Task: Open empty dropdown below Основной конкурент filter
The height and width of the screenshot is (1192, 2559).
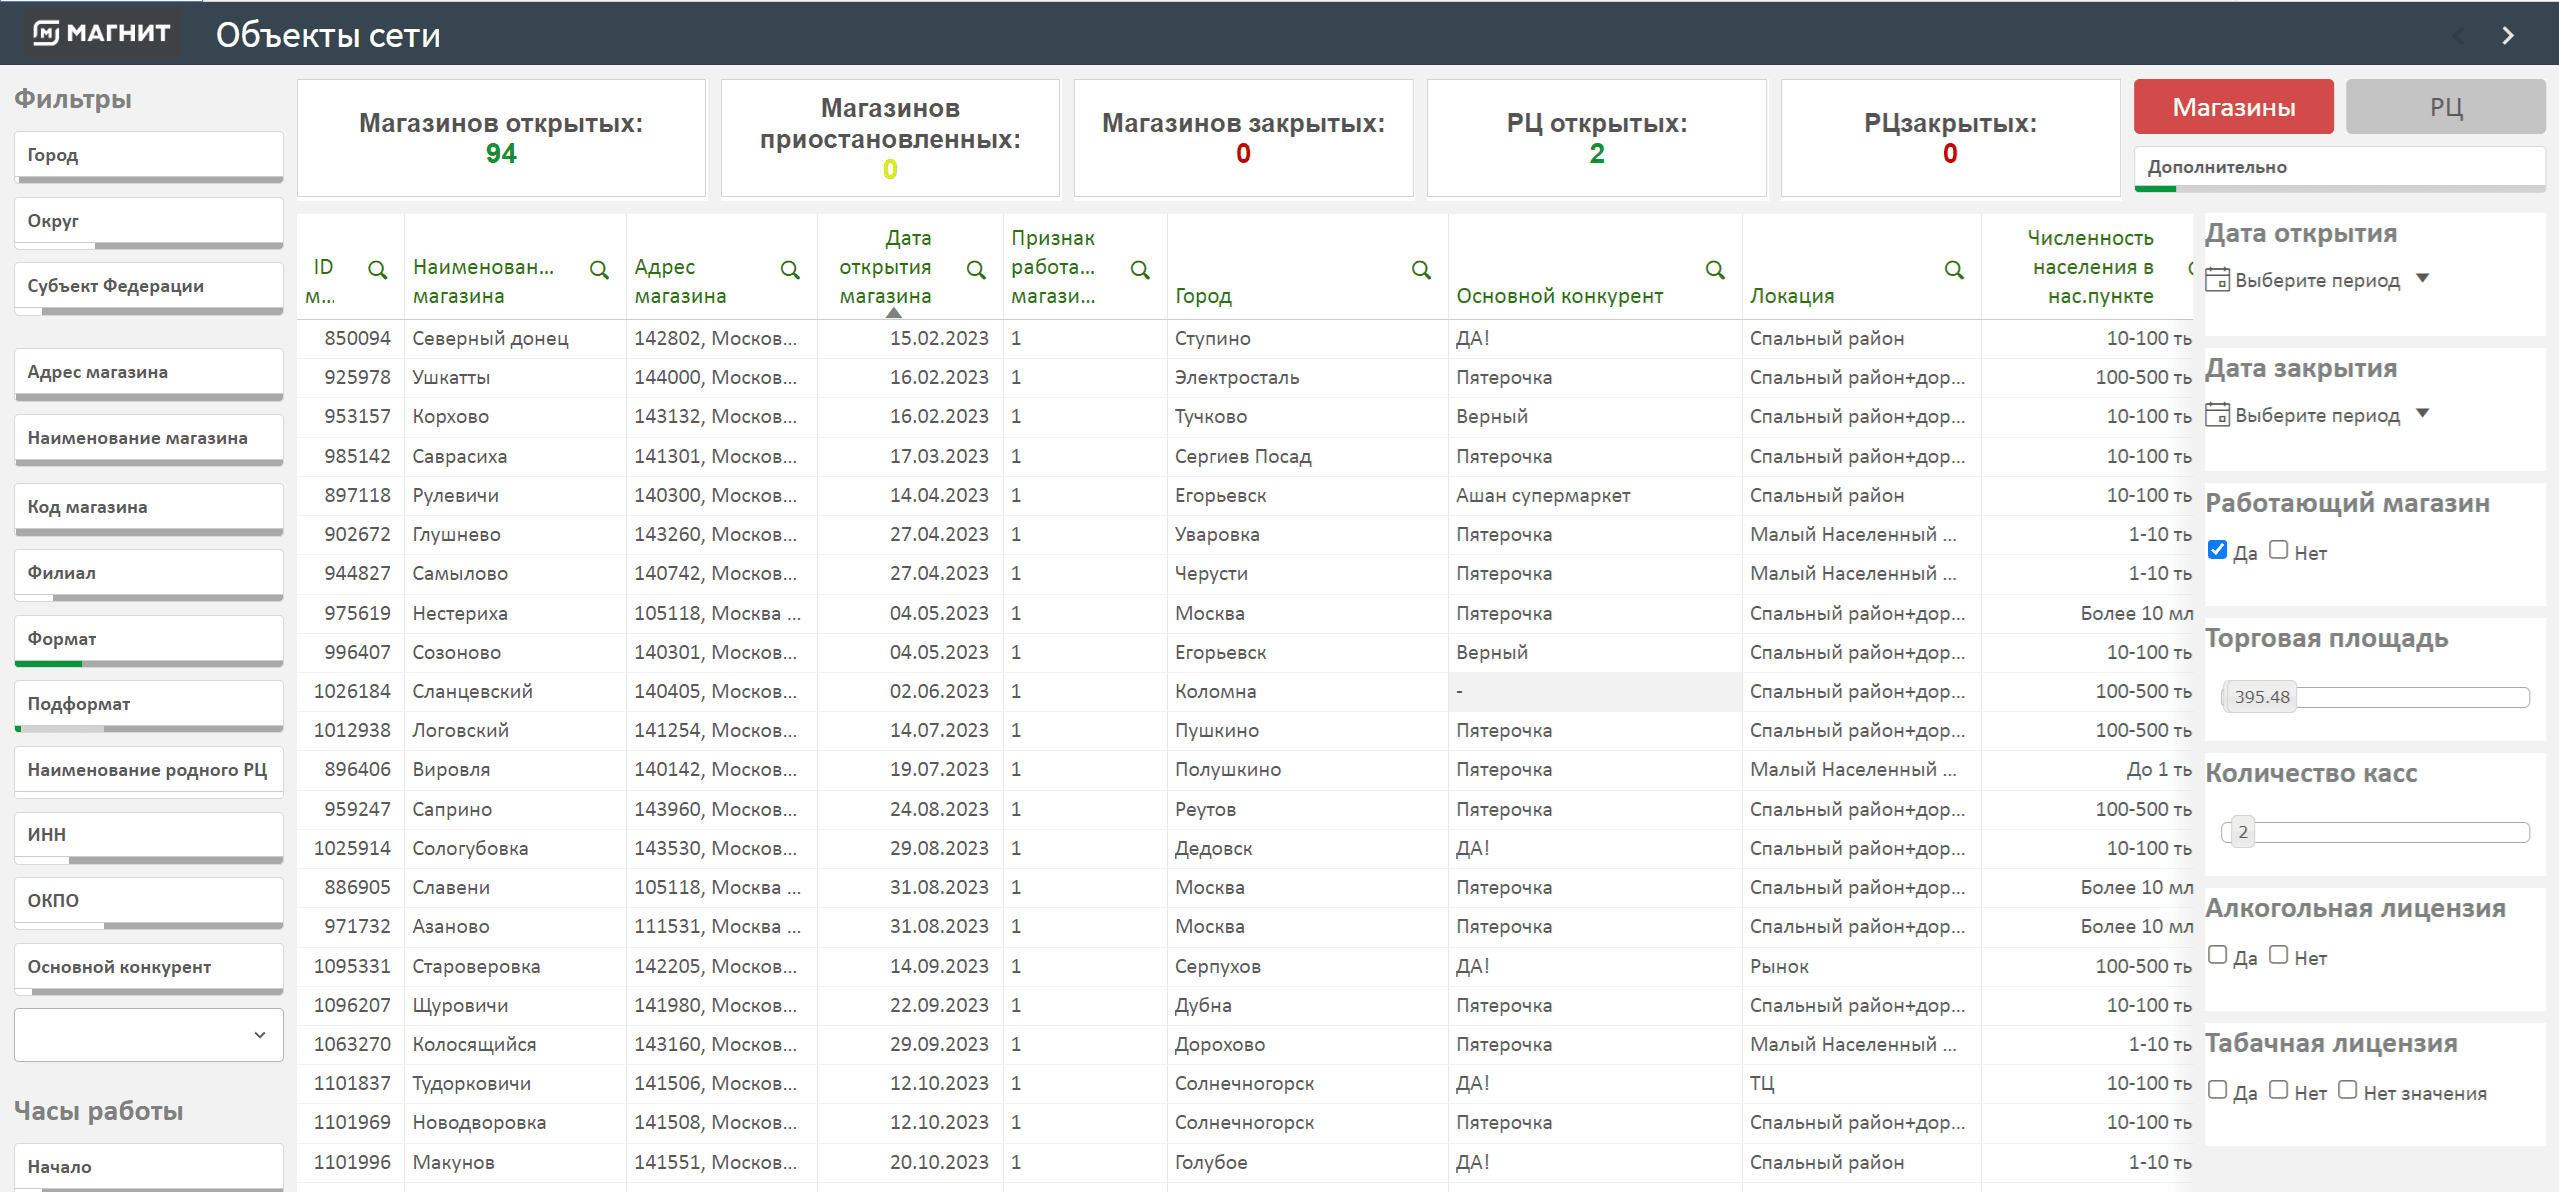Action: click(148, 1035)
